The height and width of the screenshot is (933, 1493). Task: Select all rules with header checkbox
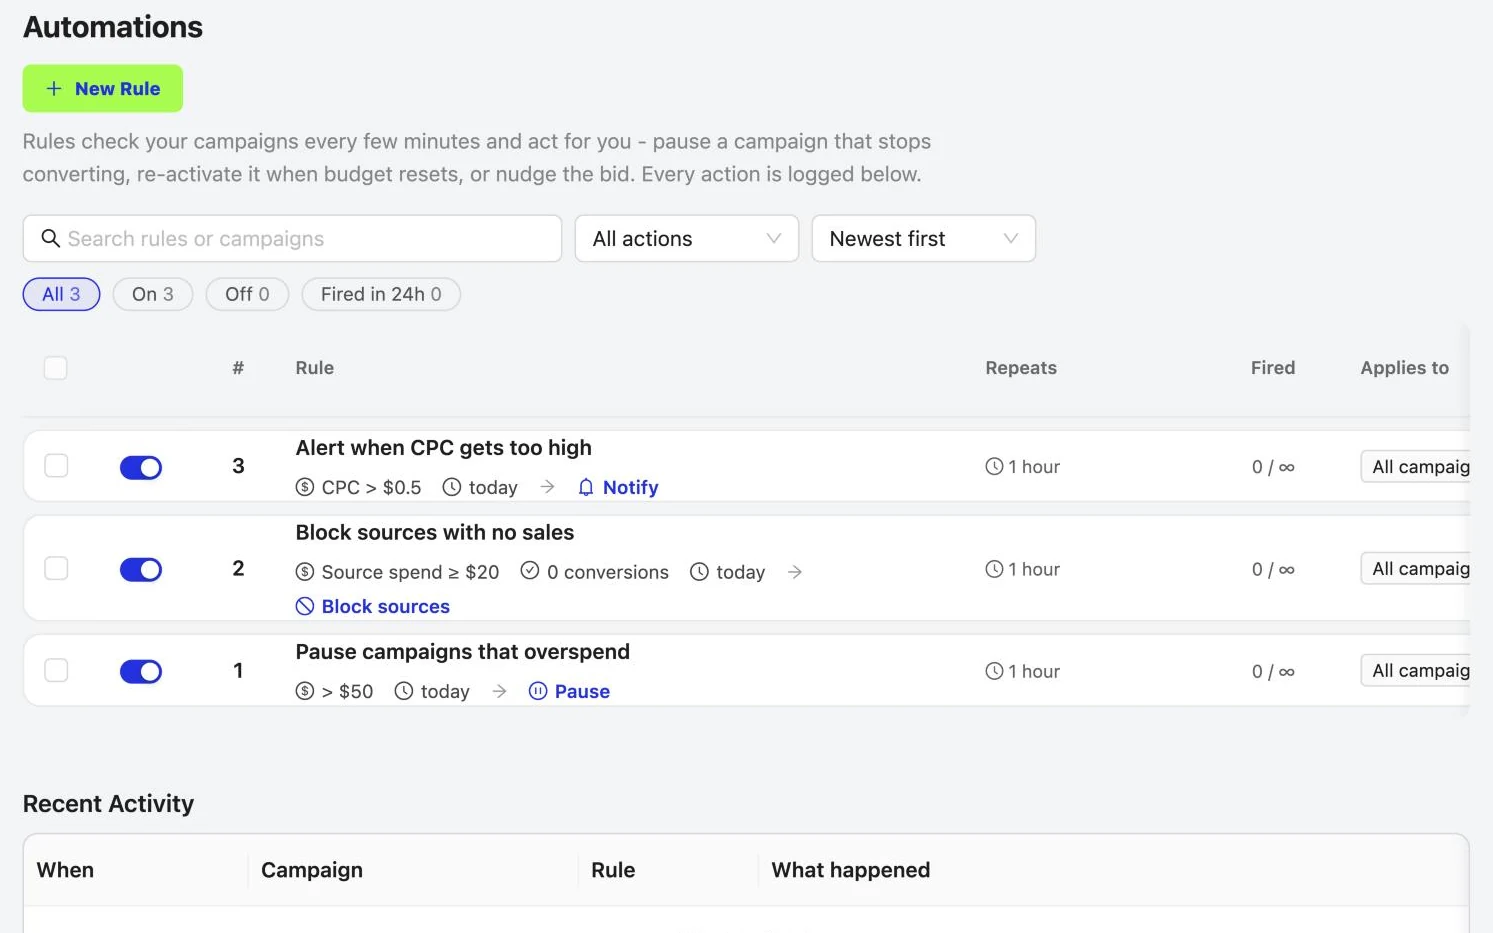click(x=56, y=368)
